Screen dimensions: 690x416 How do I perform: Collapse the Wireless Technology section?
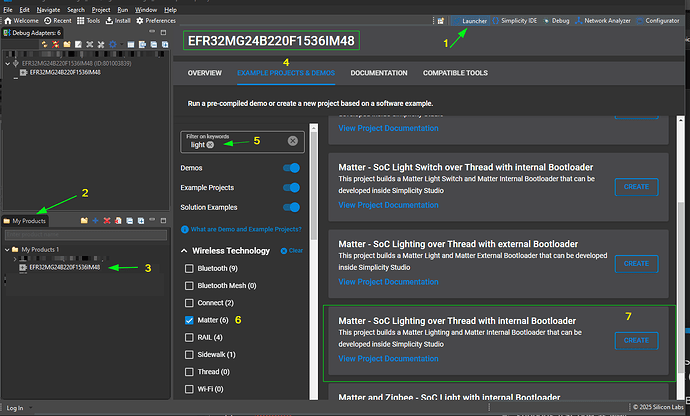[x=184, y=251]
